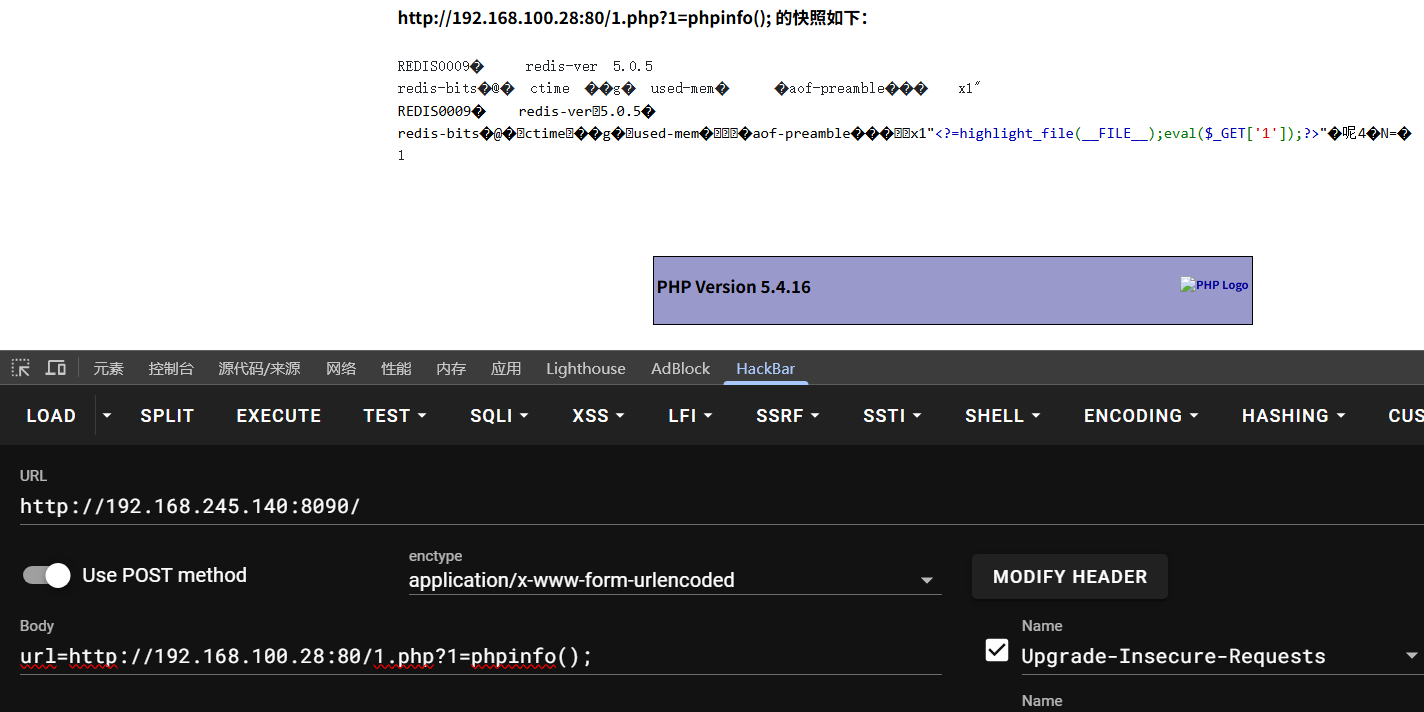Screen dimensions: 1424x712
Task: Open the ENCODING menu
Action: pos(1140,416)
